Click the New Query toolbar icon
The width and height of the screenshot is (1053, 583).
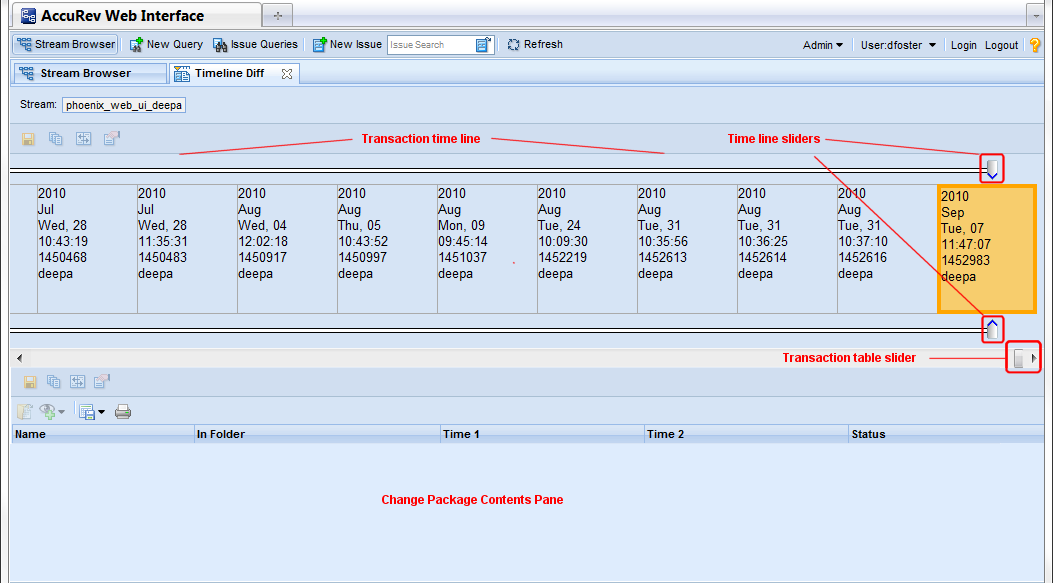tap(166, 45)
